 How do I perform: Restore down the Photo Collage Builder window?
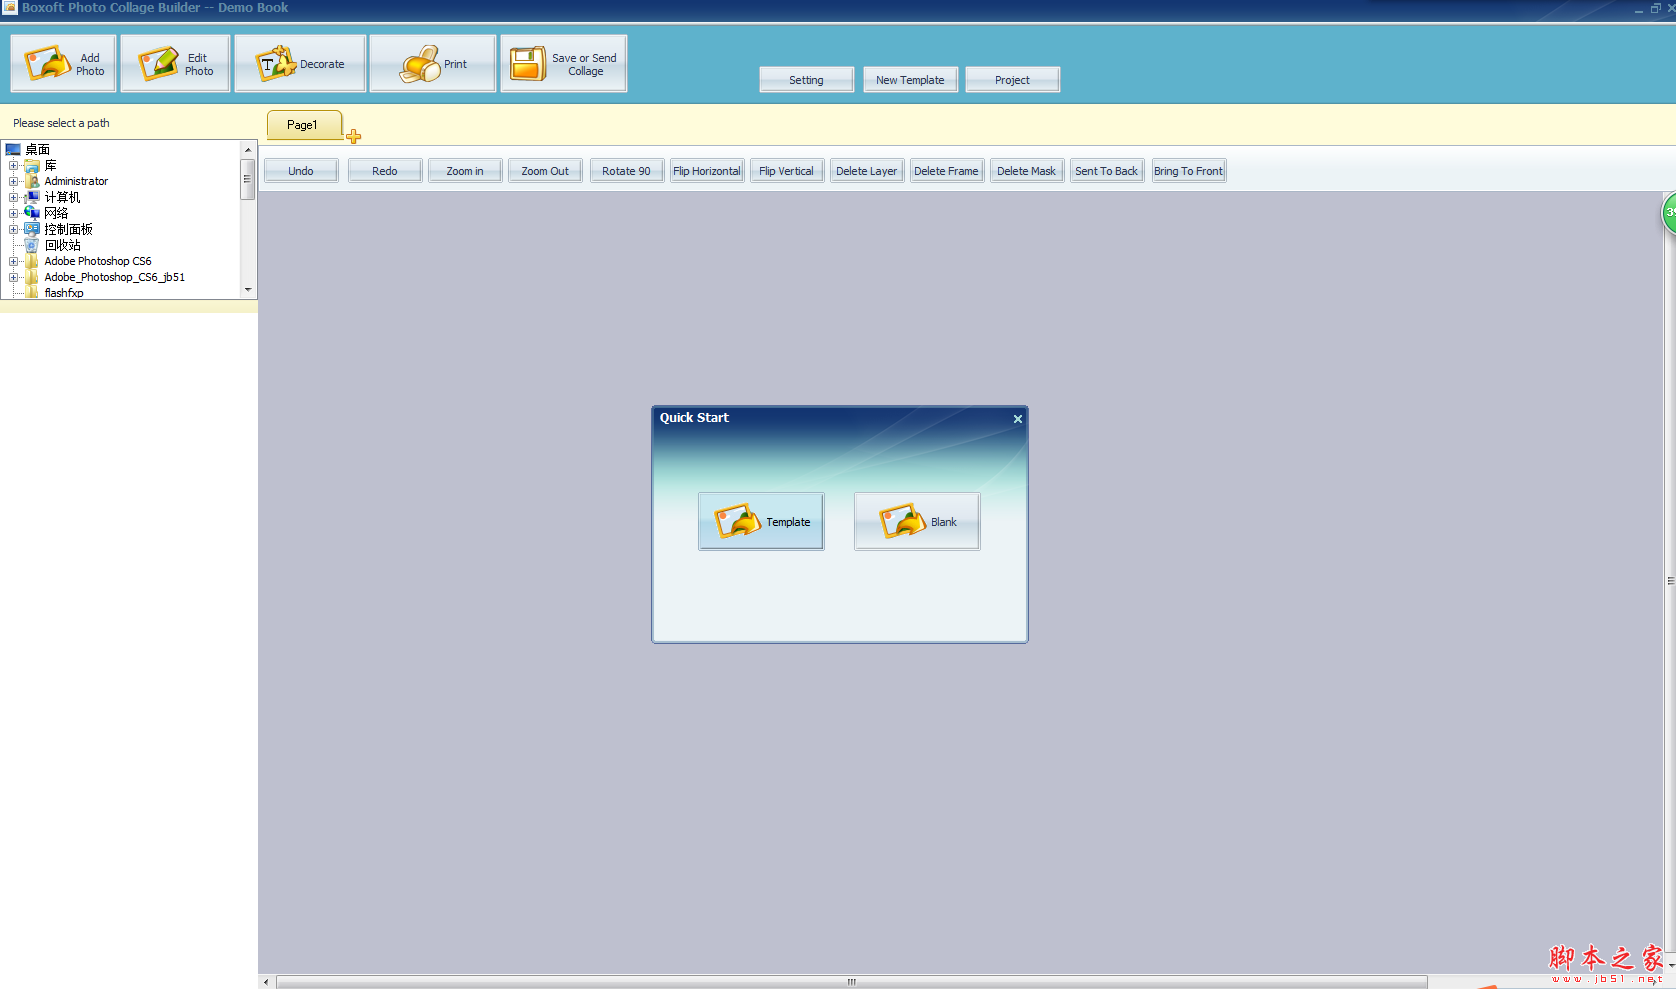click(x=1655, y=8)
